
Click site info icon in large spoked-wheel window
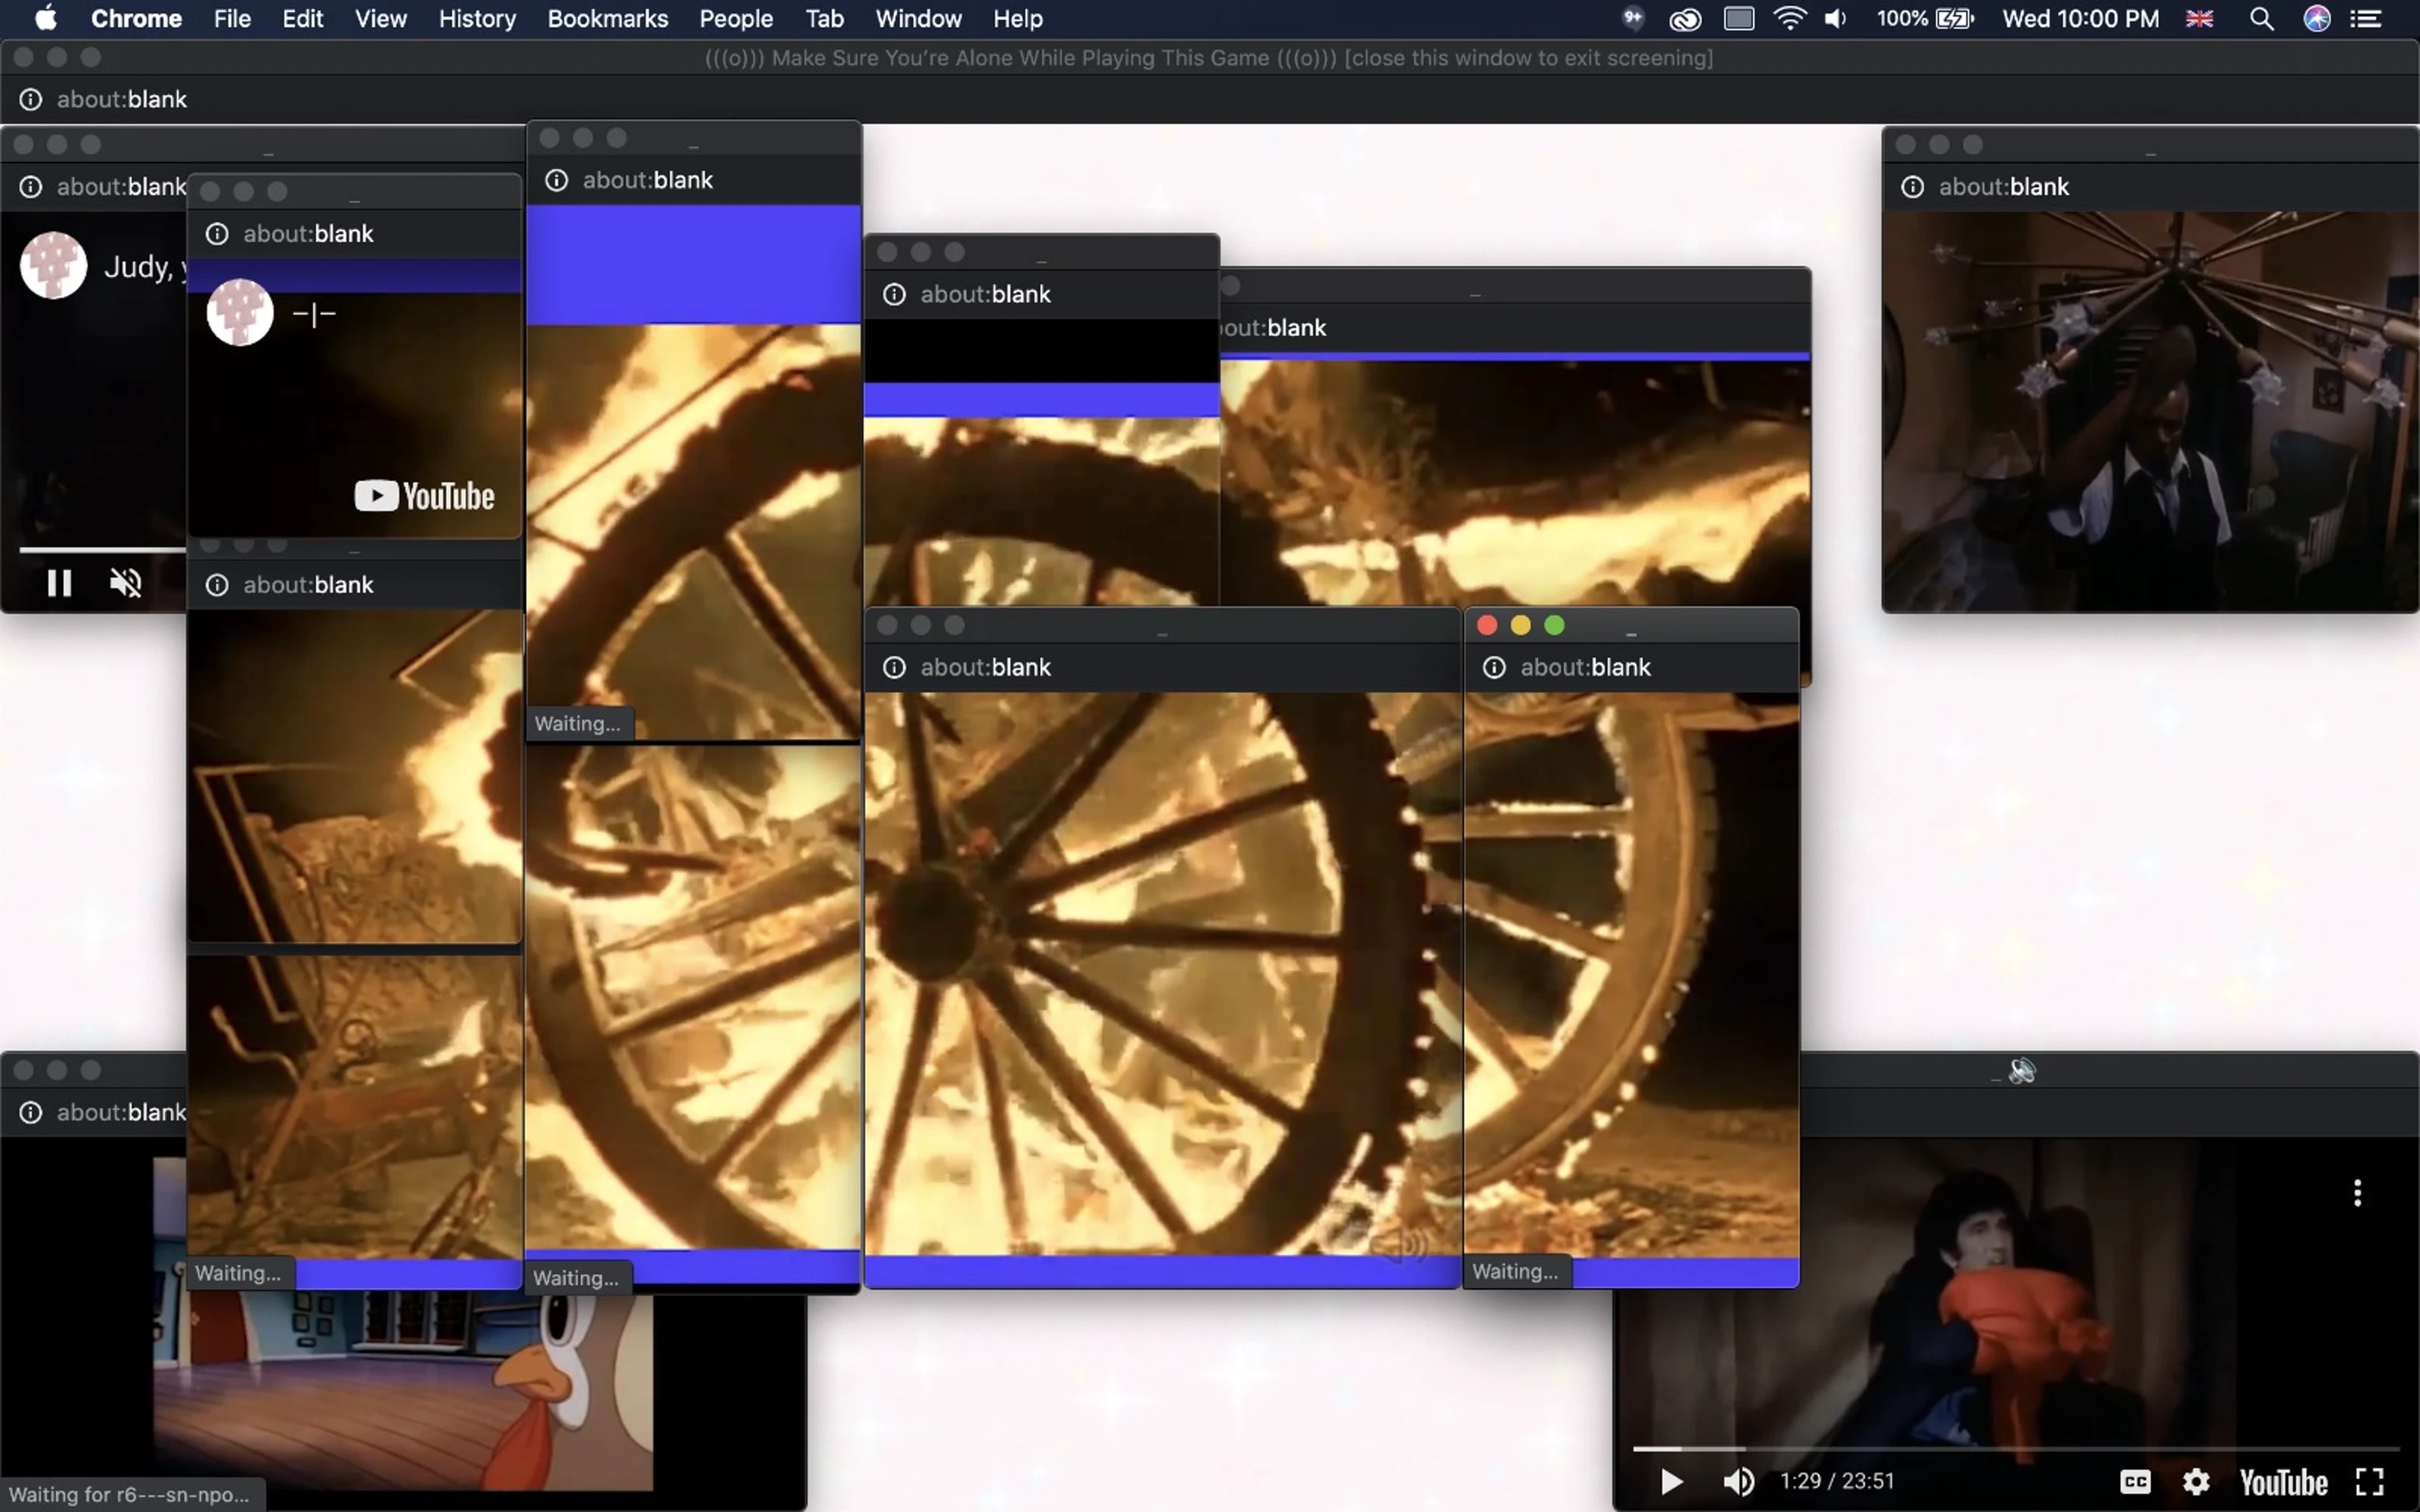point(894,667)
